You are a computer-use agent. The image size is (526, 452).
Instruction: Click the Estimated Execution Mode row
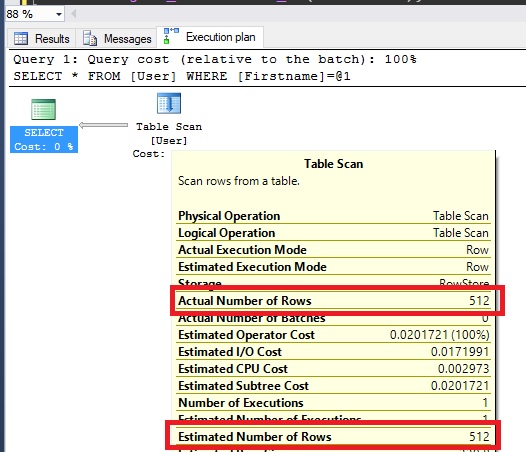(333, 267)
